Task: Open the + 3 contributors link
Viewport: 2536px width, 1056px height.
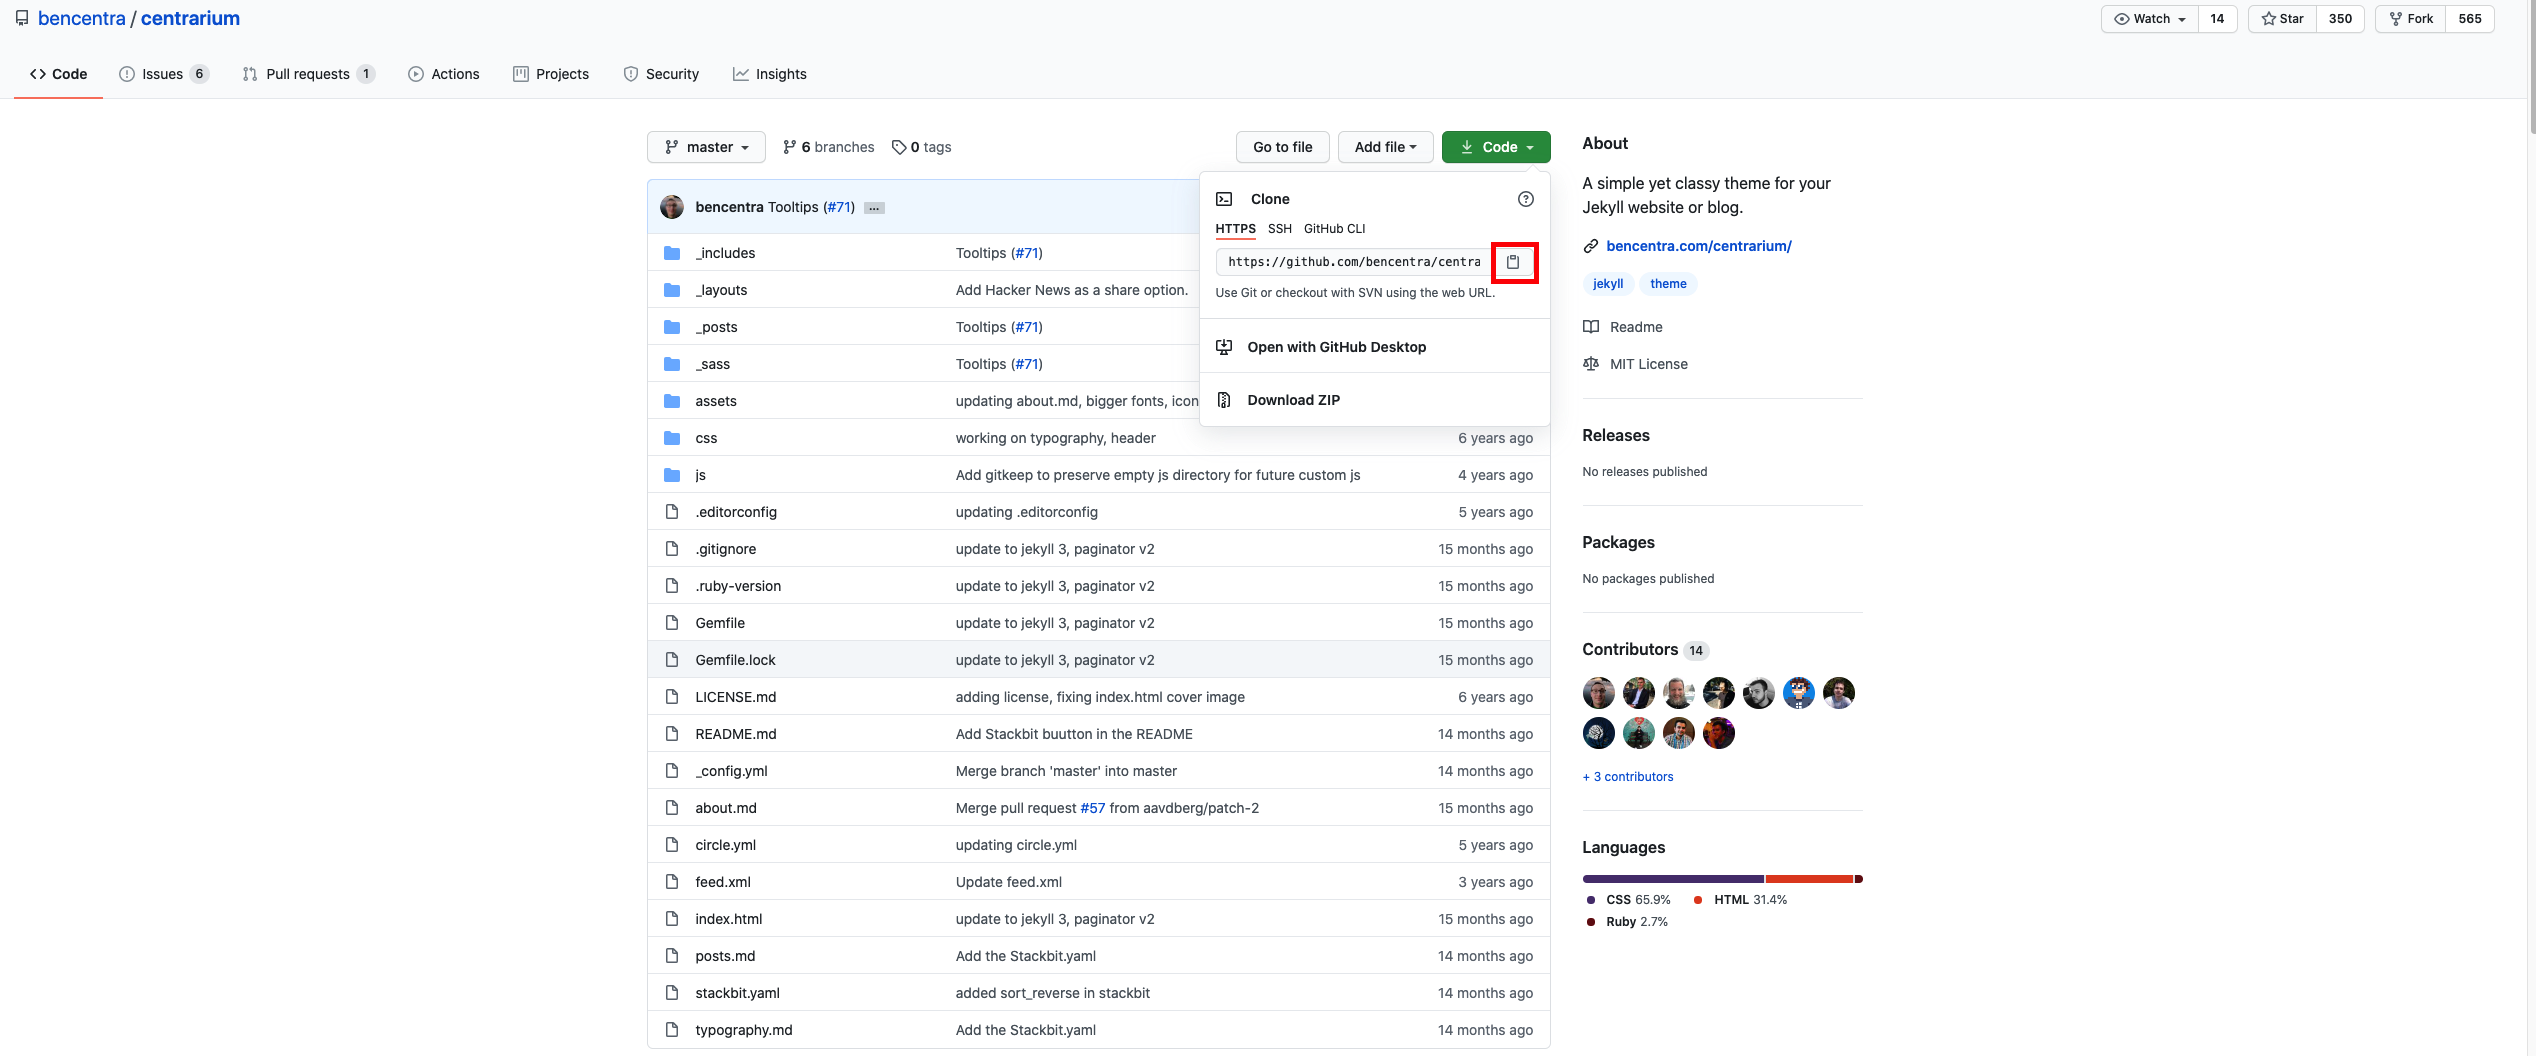Action: click(x=1628, y=777)
